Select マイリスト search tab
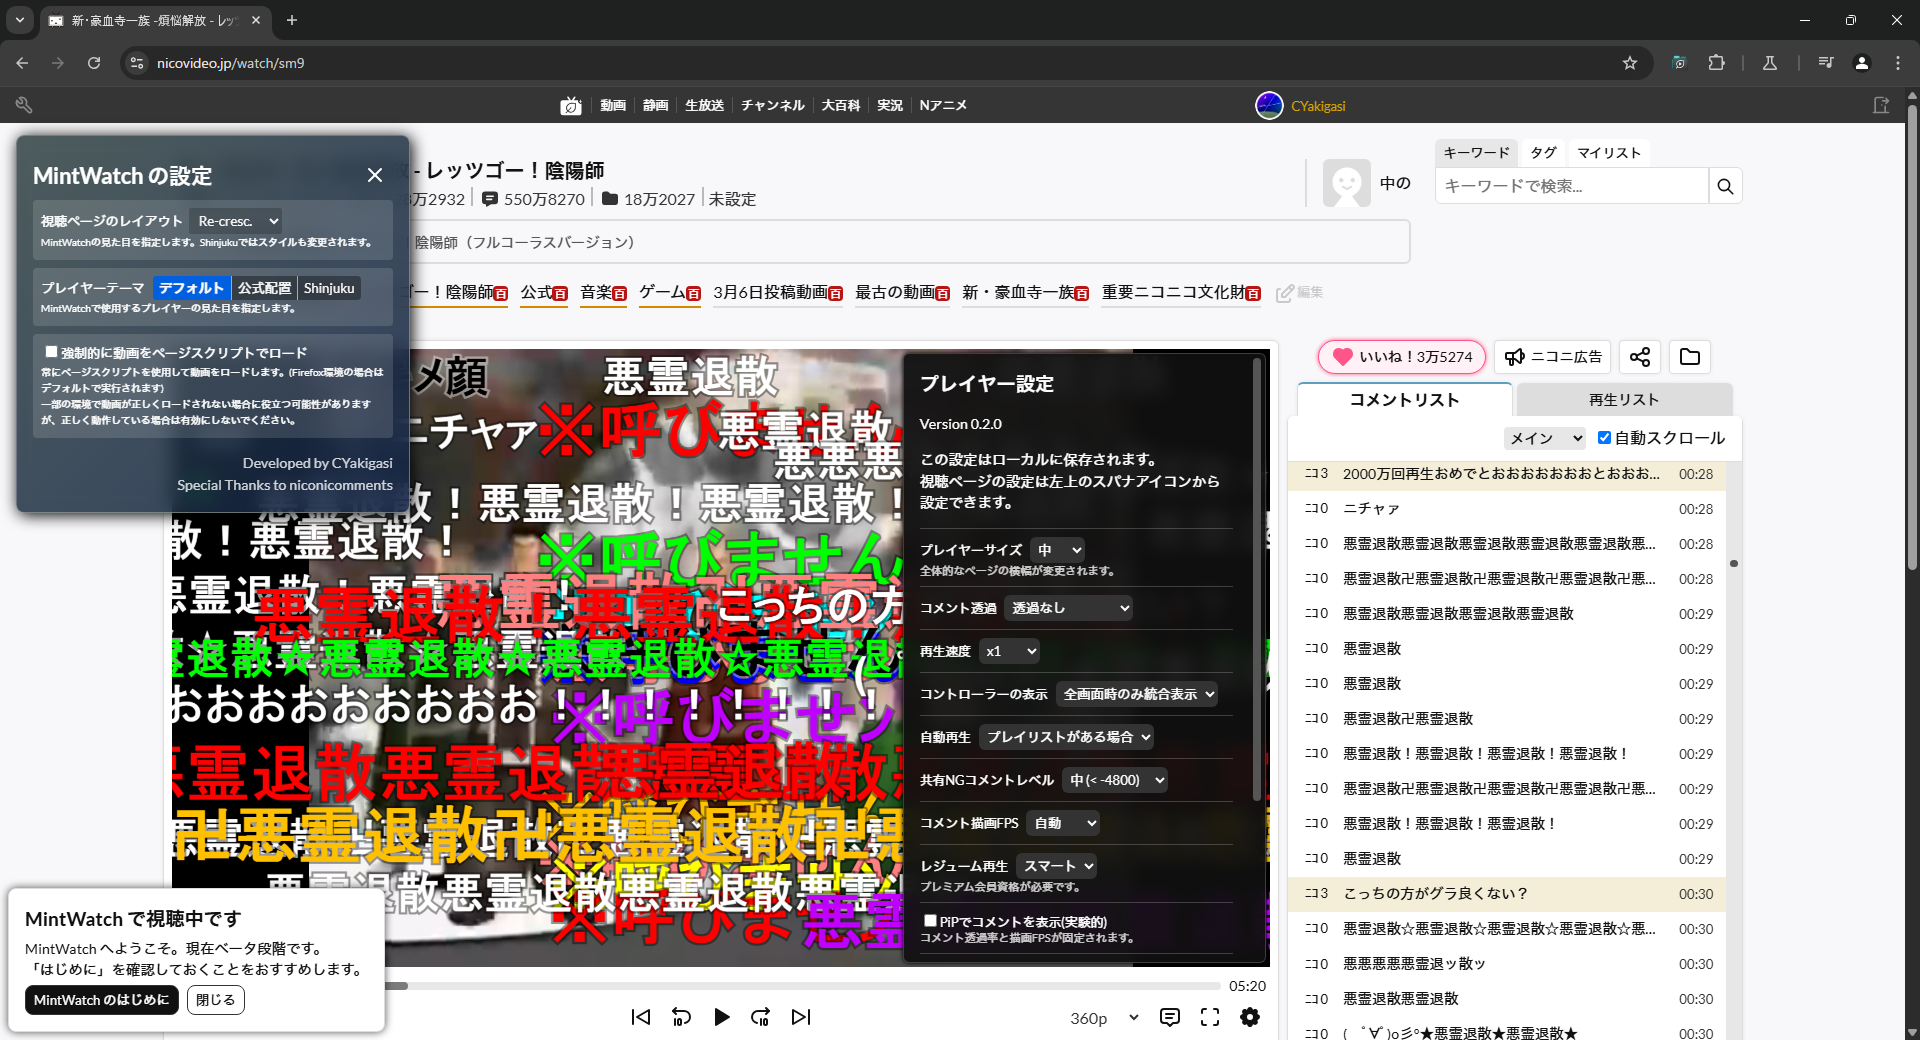Viewport: 1920px width, 1040px height. (1608, 153)
